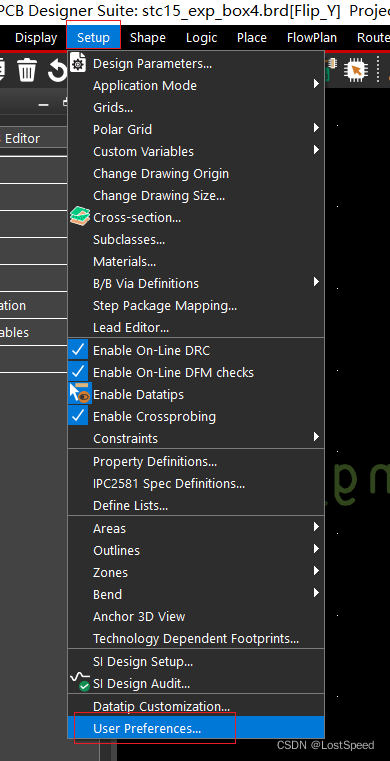Click the Design Parameters gear document icon
This screenshot has height=761, width=390.
(x=78, y=63)
